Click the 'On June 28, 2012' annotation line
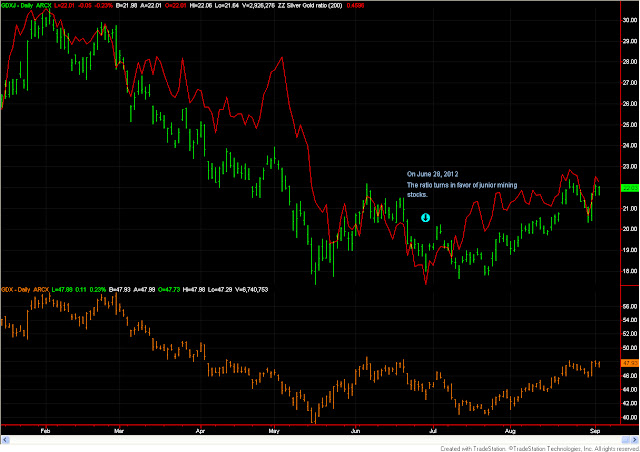 click(432, 174)
